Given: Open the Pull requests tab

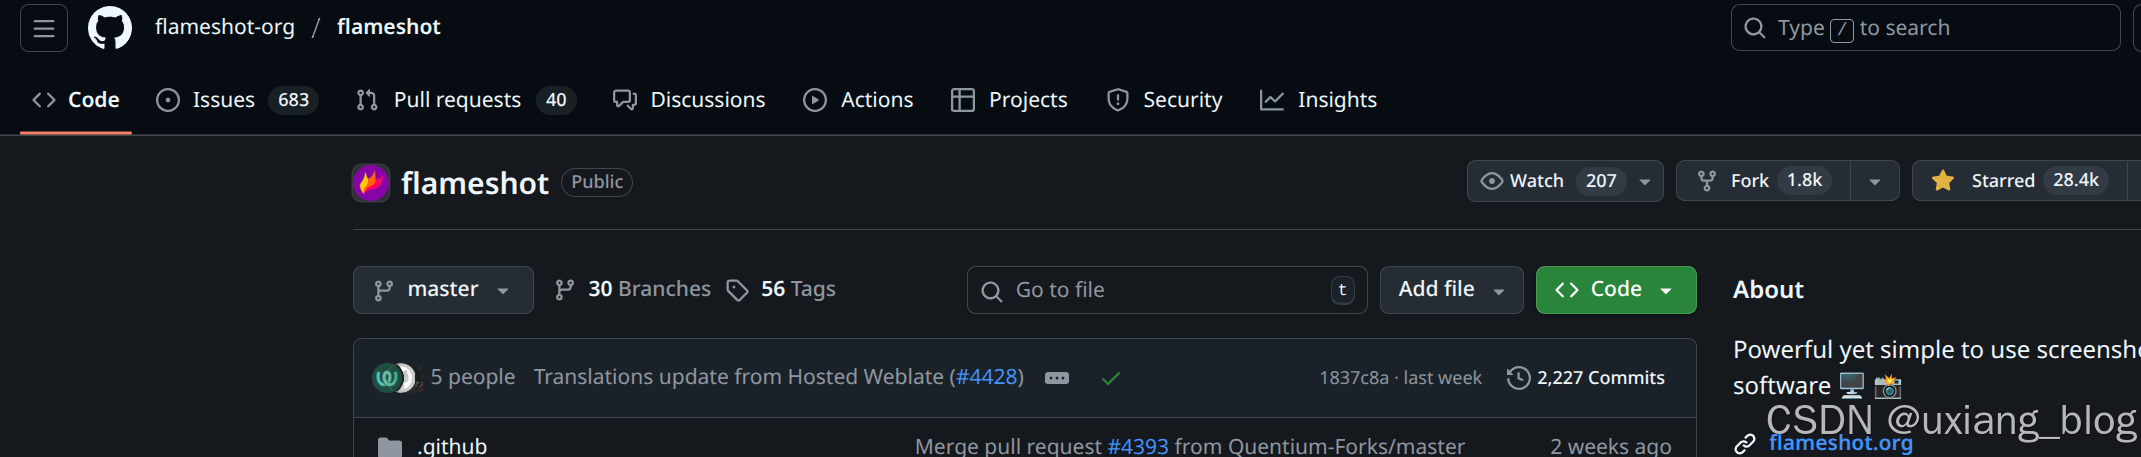Looking at the screenshot, I should click(x=466, y=100).
